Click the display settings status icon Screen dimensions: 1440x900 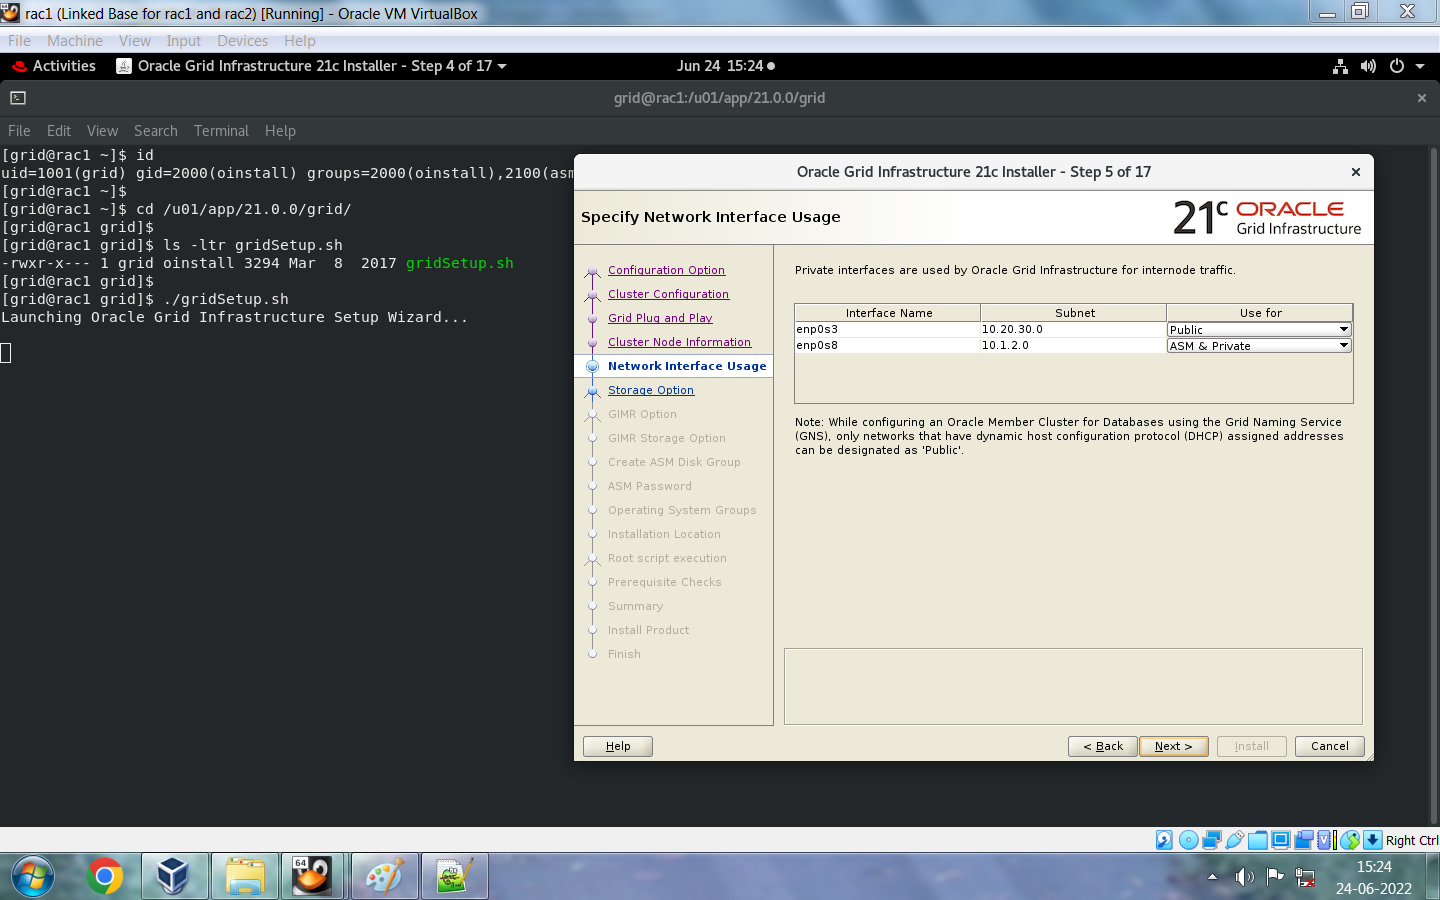(1281, 840)
